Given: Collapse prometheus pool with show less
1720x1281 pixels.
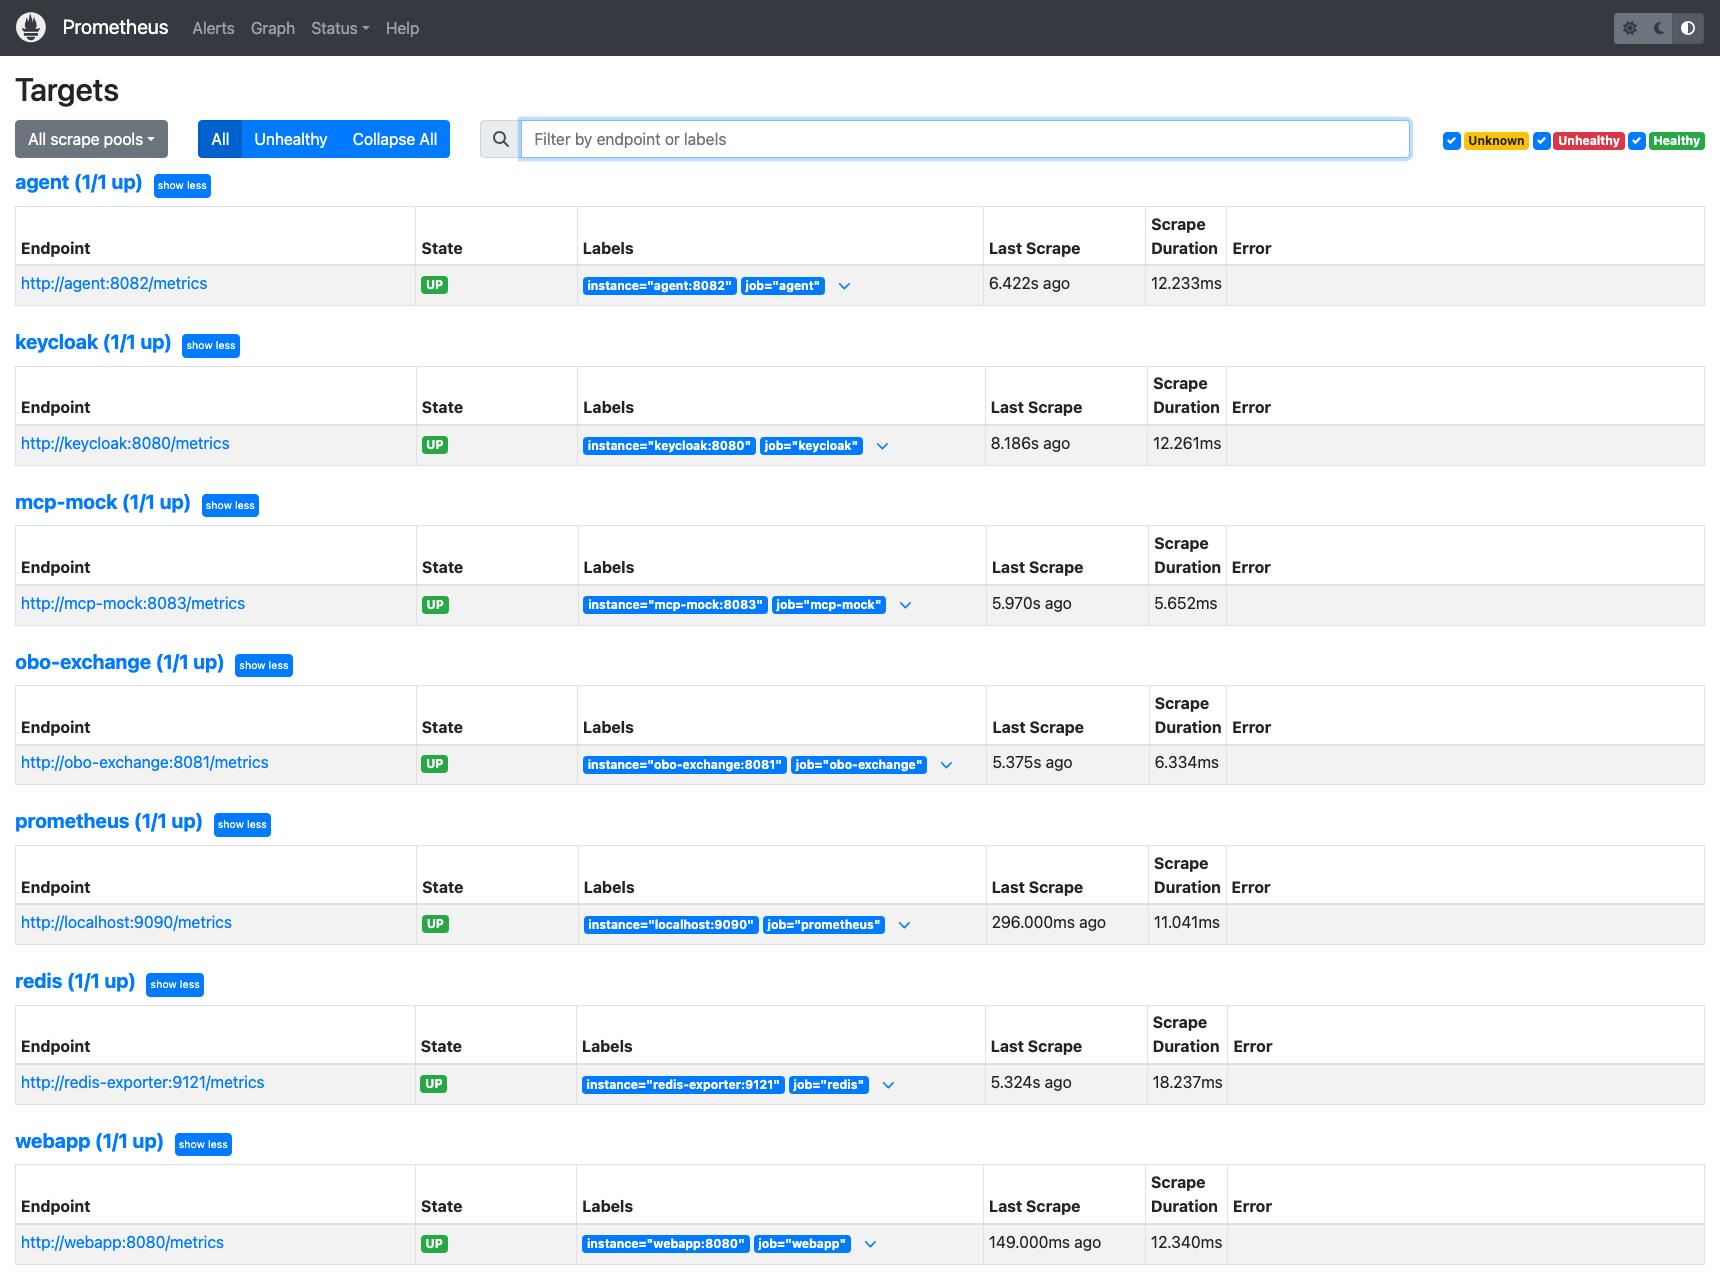Looking at the screenshot, I should pyautogui.click(x=242, y=824).
